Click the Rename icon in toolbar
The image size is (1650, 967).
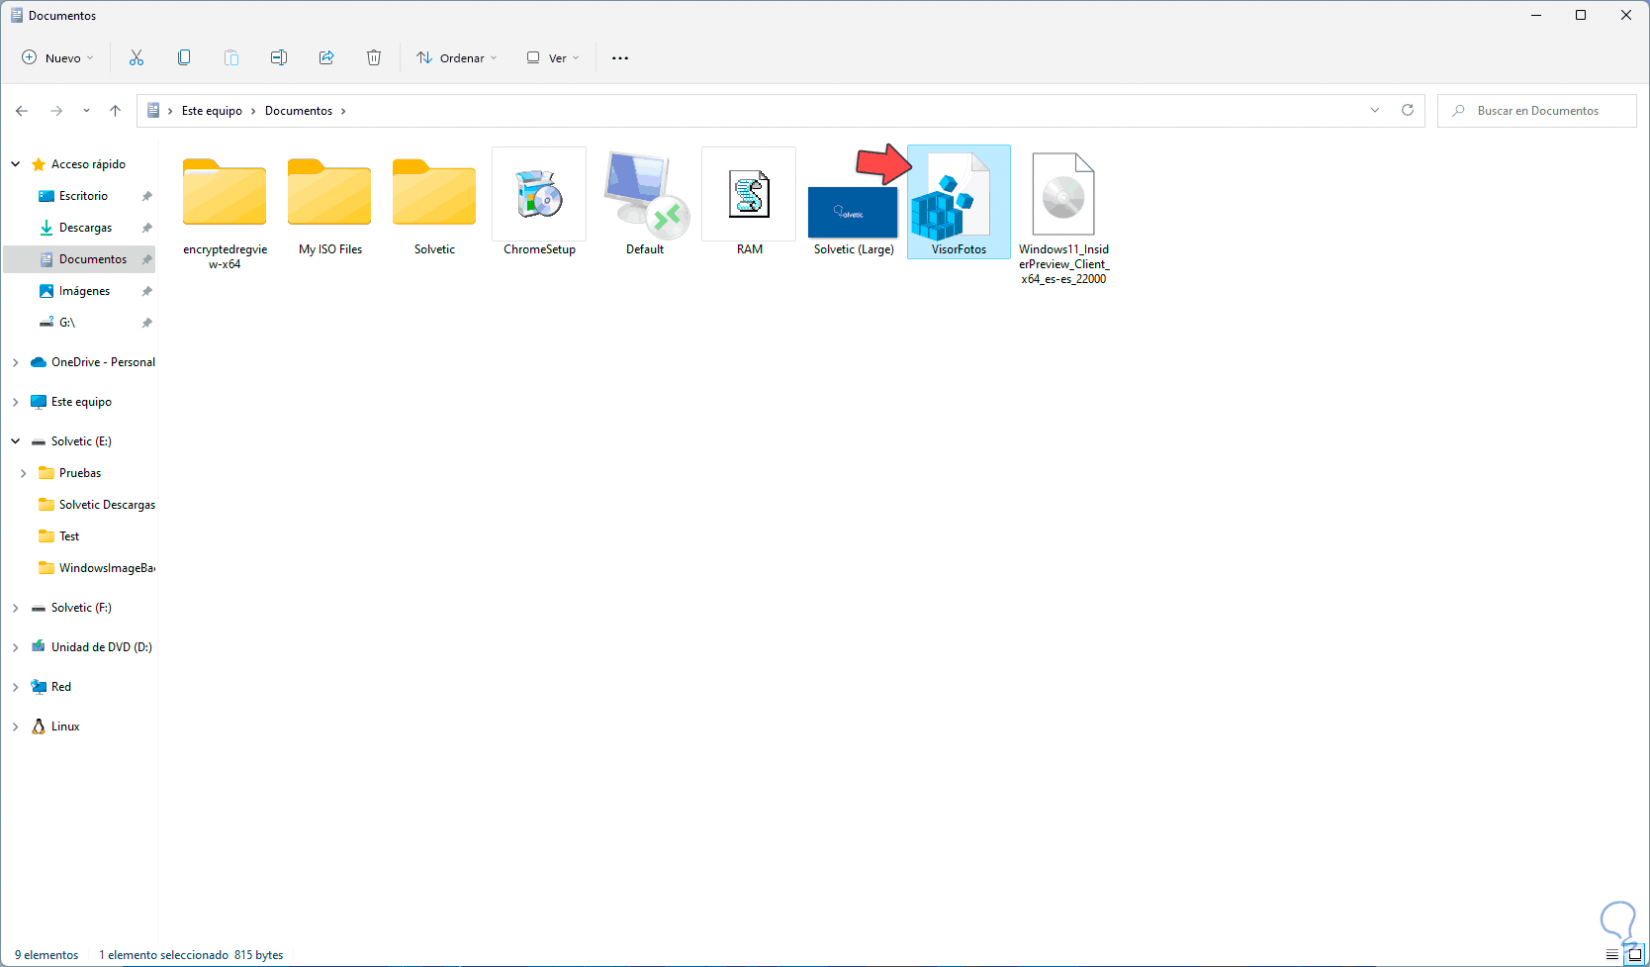point(279,58)
